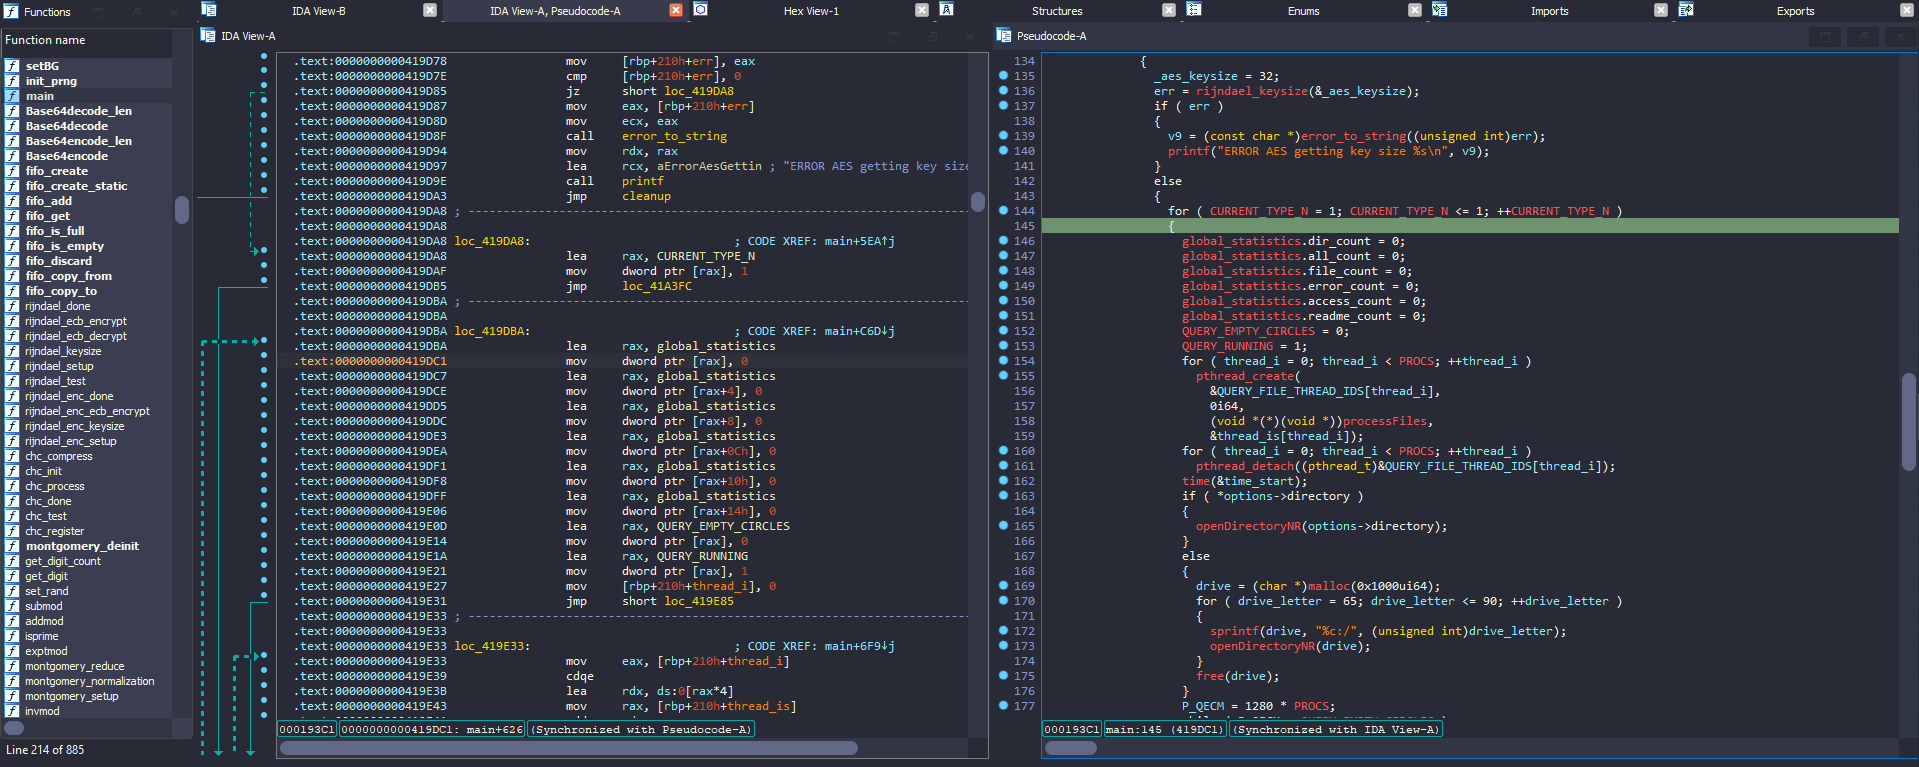Open the Hex View-1 tab
This screenshot has height=767, width=1919.
coord(811,11)
